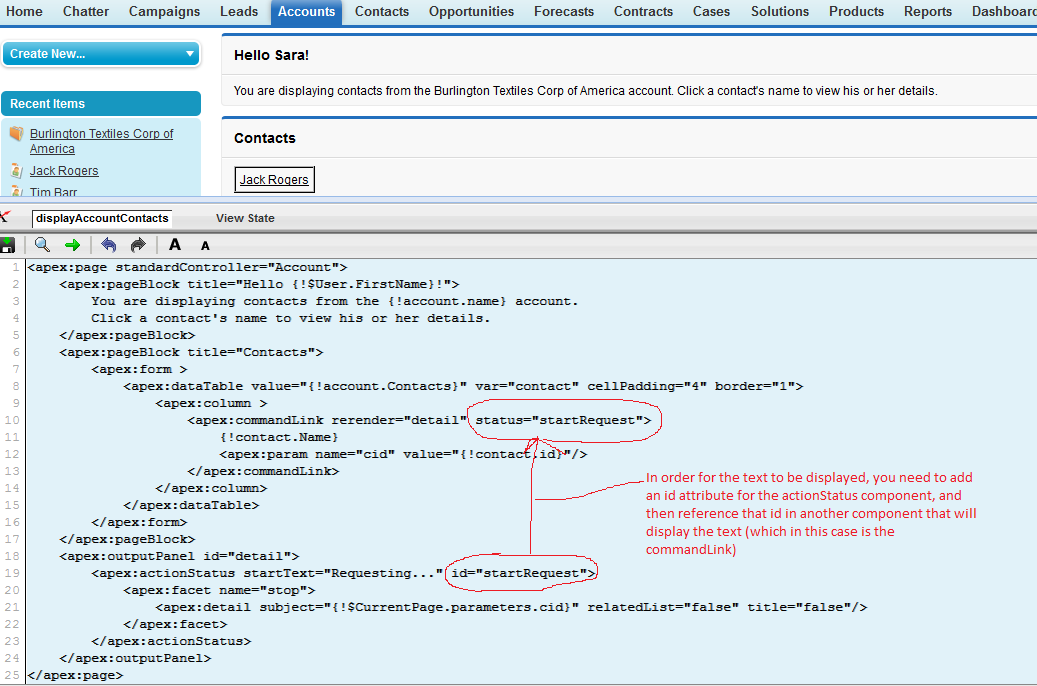Click the contact icon beside Jack Rogers
This screenshot has height=686, width=1037.
click(x=16, y=171)
